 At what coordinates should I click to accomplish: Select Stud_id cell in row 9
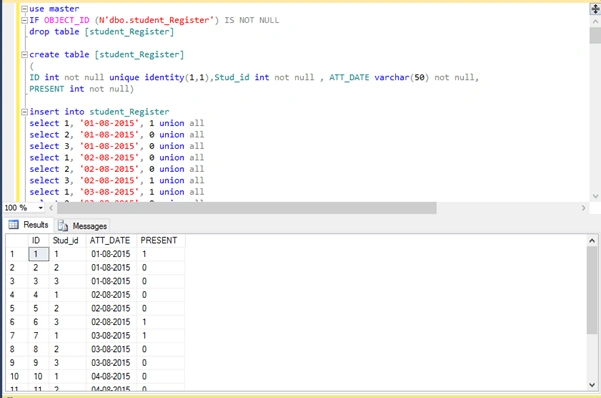(x=68, y=363)
